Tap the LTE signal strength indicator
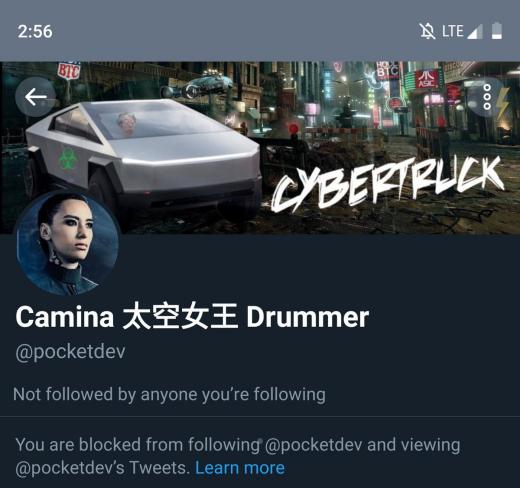Viewport: 520px width, 488px height. 462,31
